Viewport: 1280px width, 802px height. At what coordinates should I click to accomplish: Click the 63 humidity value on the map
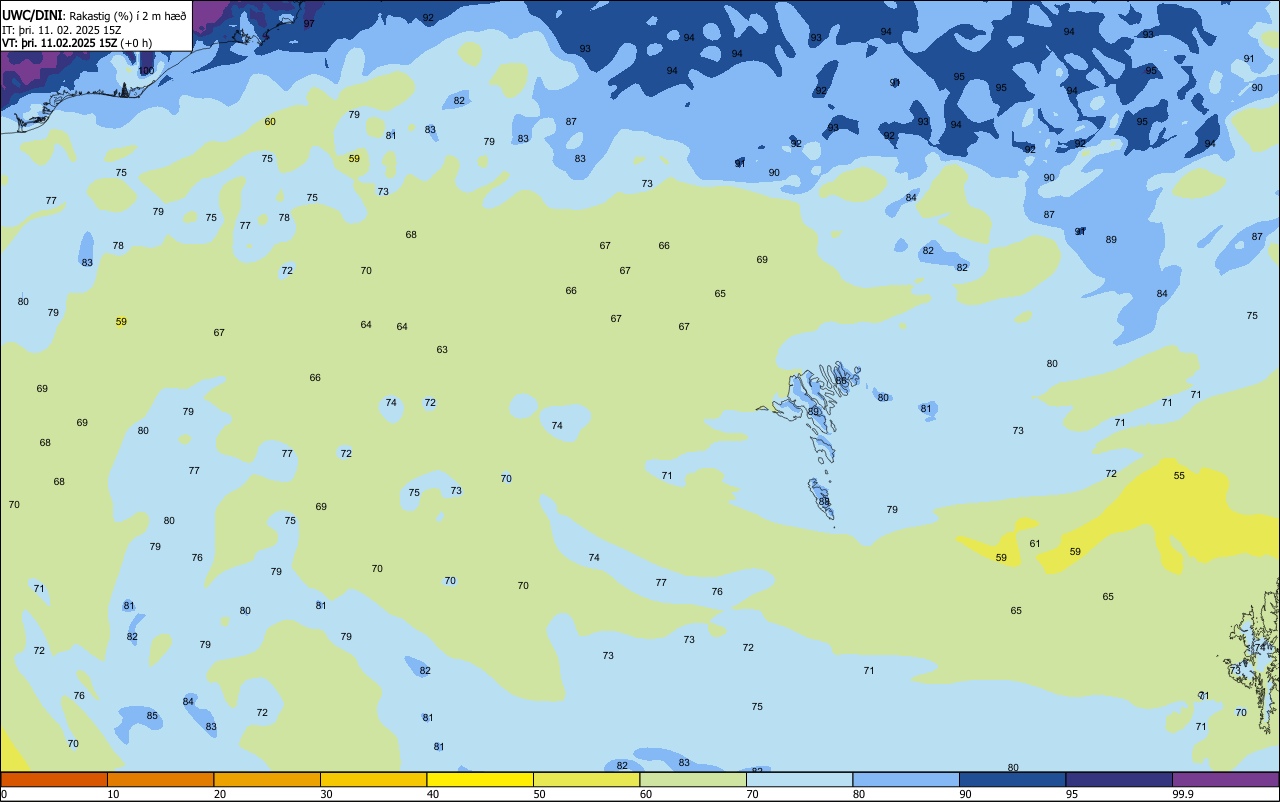click(x=442, y=350)
